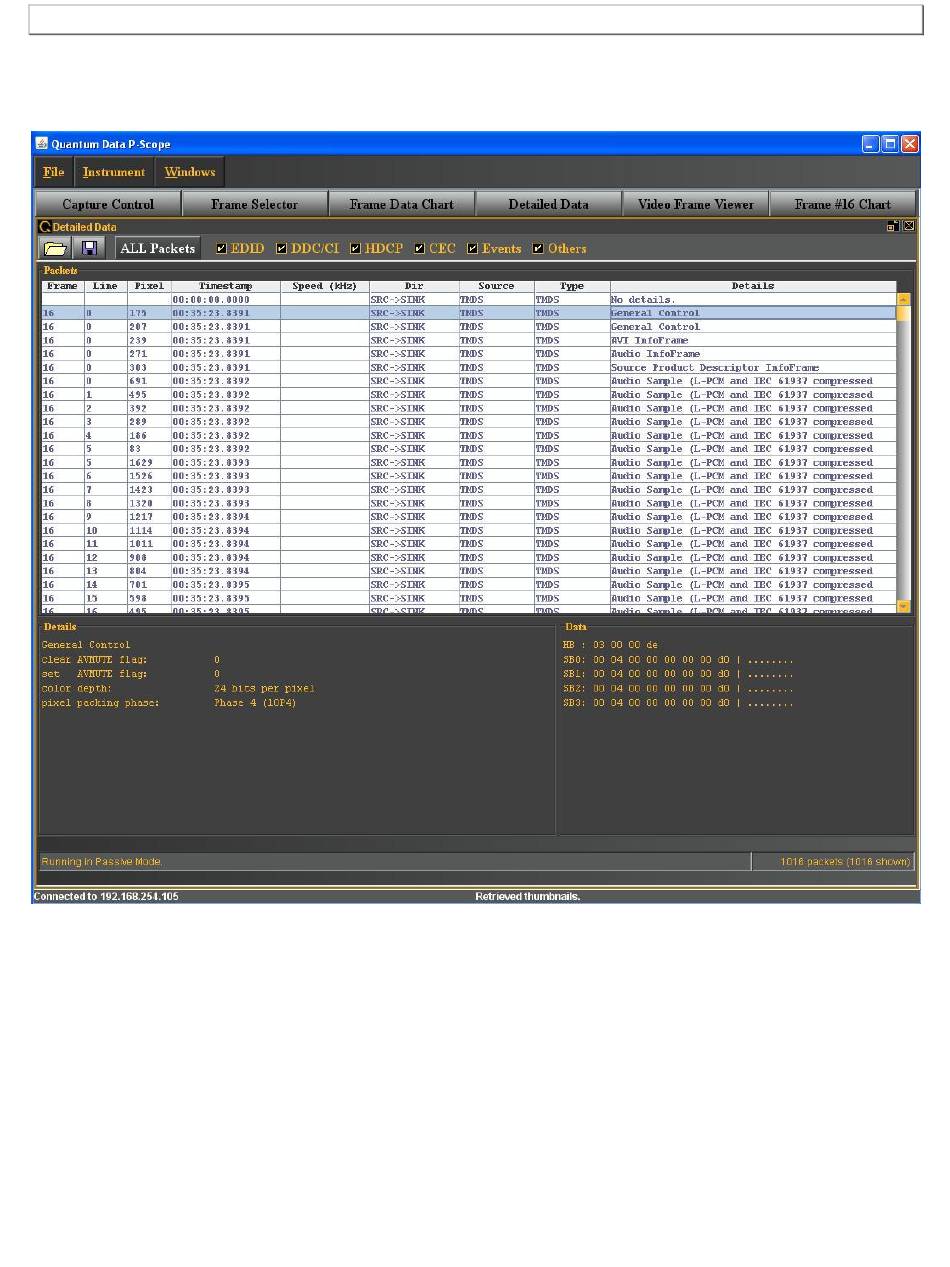Click the 'Running in Passive Mode.' status text
Screen dimensions: 950x1267
(101, 861)
